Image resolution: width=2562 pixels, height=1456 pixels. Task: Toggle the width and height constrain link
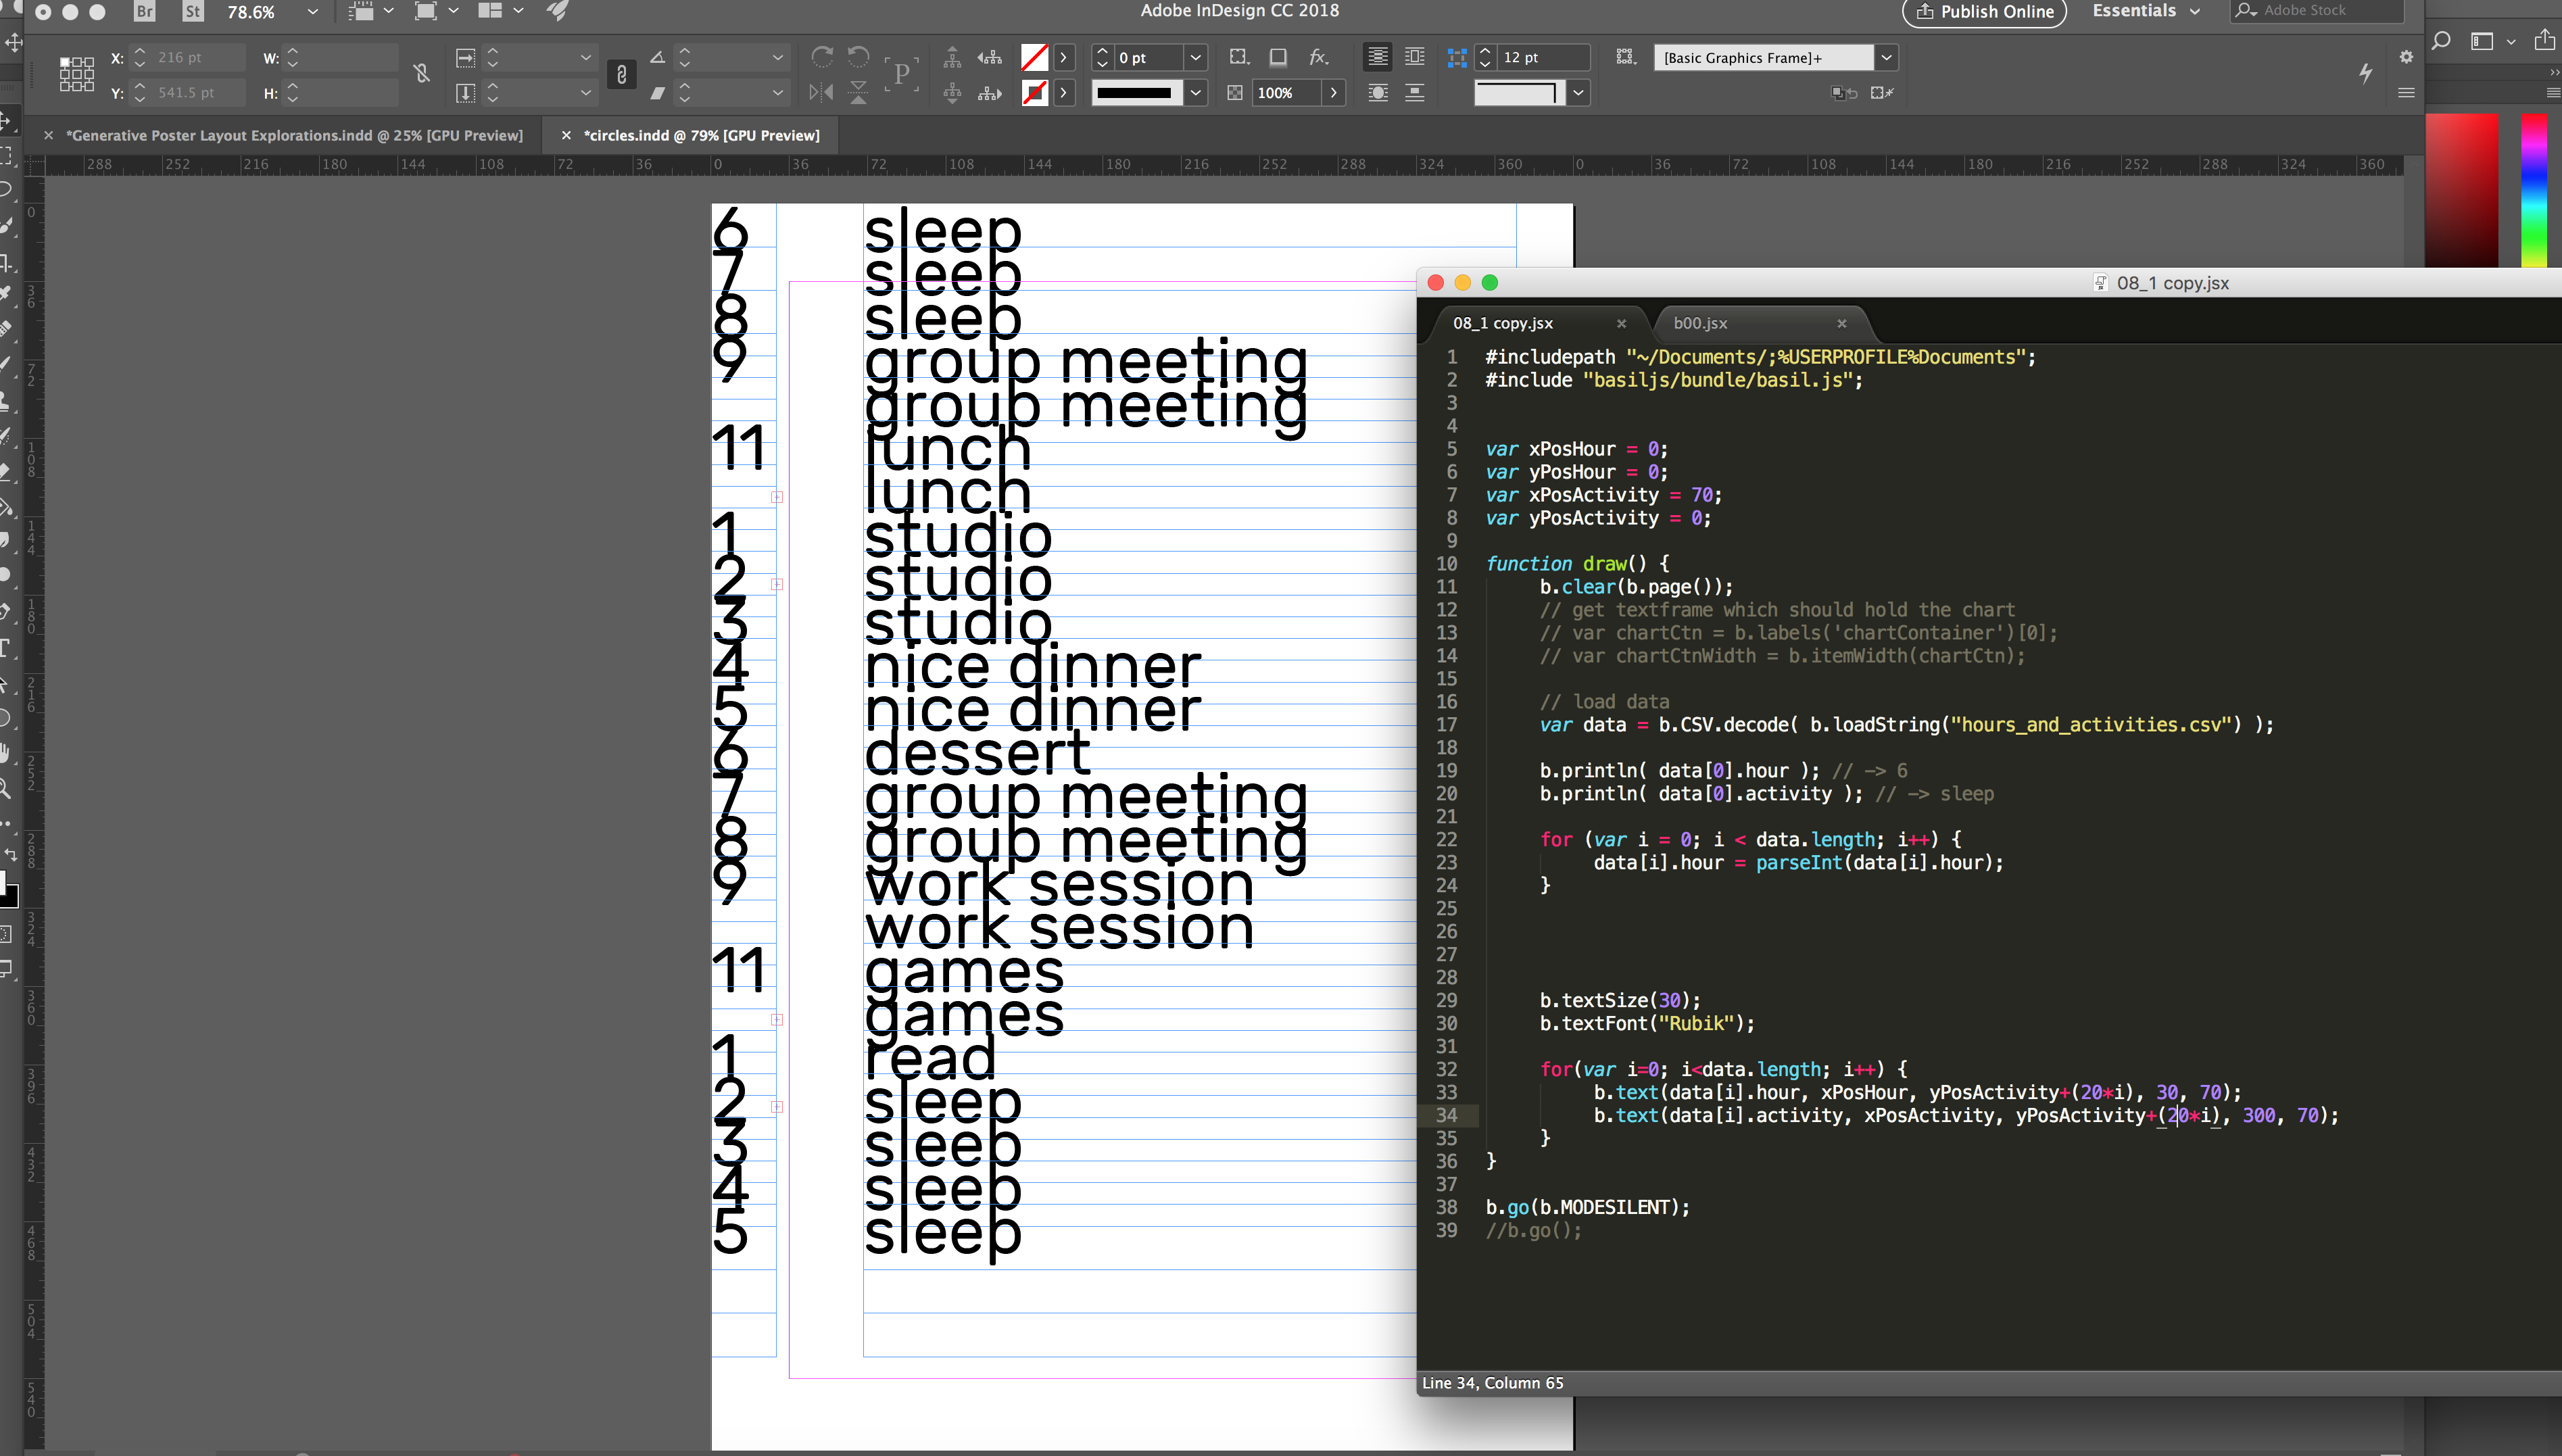click(x=422, y=73)
